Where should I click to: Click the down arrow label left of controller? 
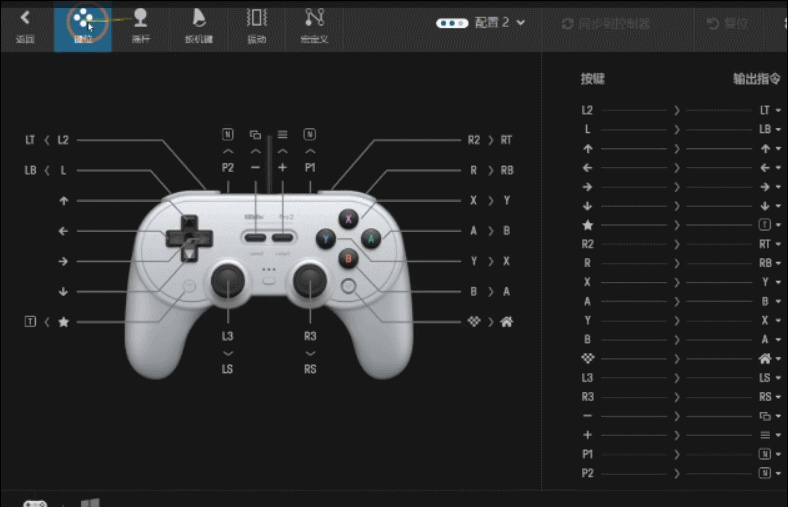pos(63,291)
